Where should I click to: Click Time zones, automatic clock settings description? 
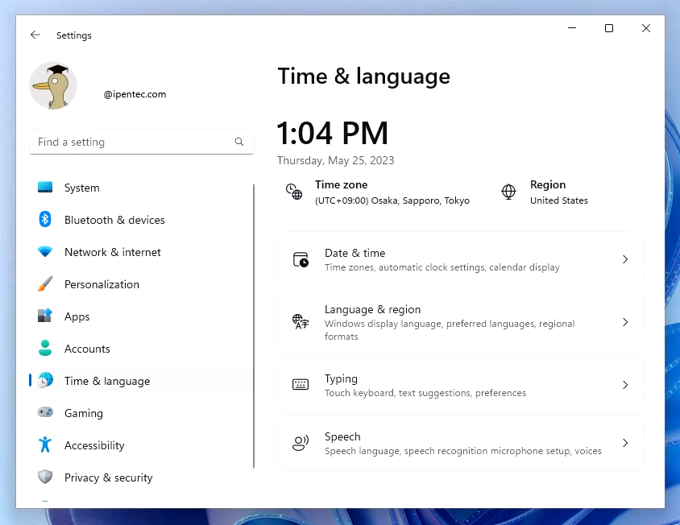pos(442,267)
